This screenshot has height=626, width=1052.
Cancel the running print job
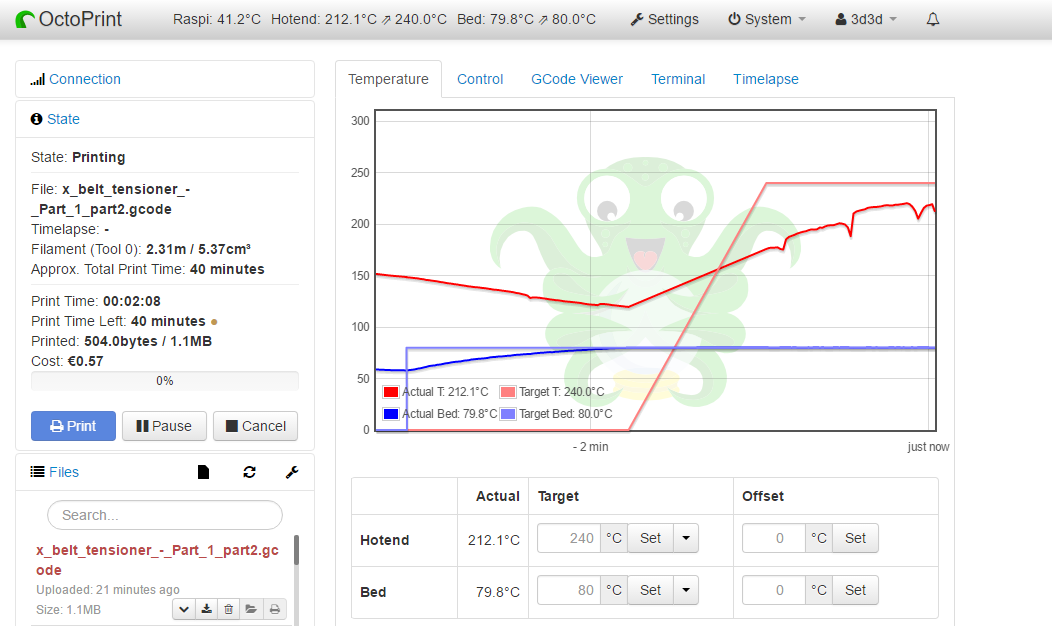coord(256,426)
